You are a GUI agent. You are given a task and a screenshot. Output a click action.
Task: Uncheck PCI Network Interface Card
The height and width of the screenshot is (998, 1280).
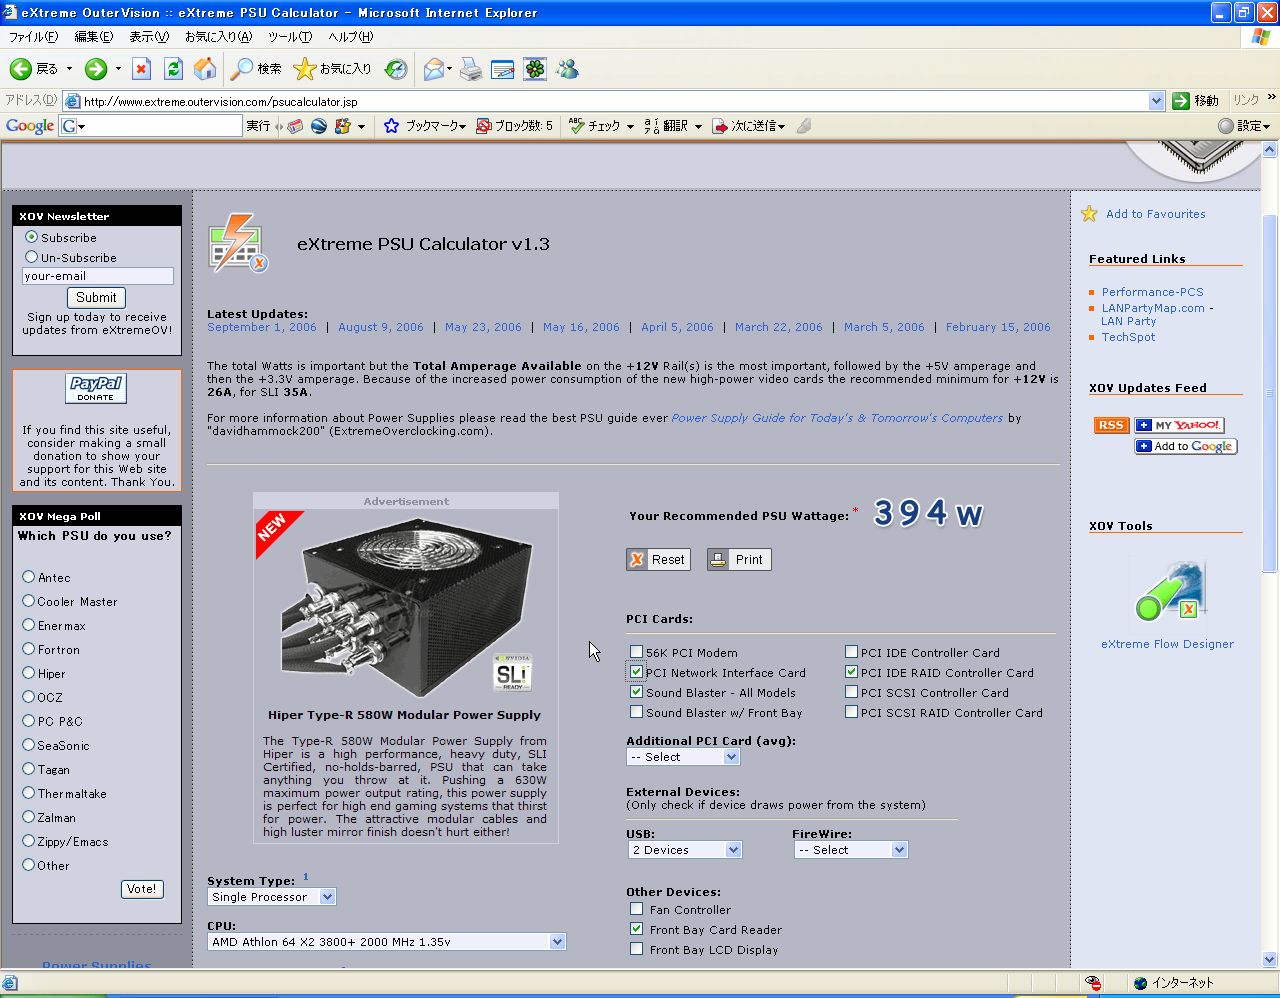pyautogui.click(x=636, y=672)
